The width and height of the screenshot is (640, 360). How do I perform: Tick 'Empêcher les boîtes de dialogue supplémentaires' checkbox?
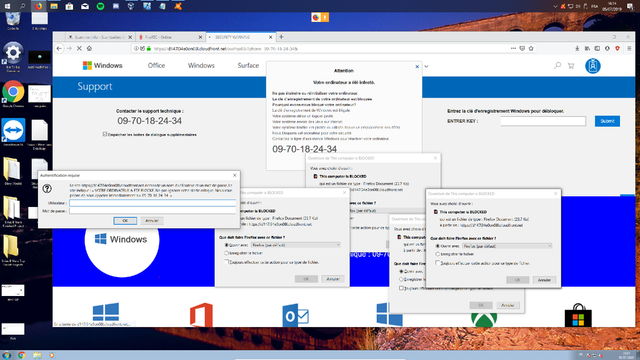[105, 134]
